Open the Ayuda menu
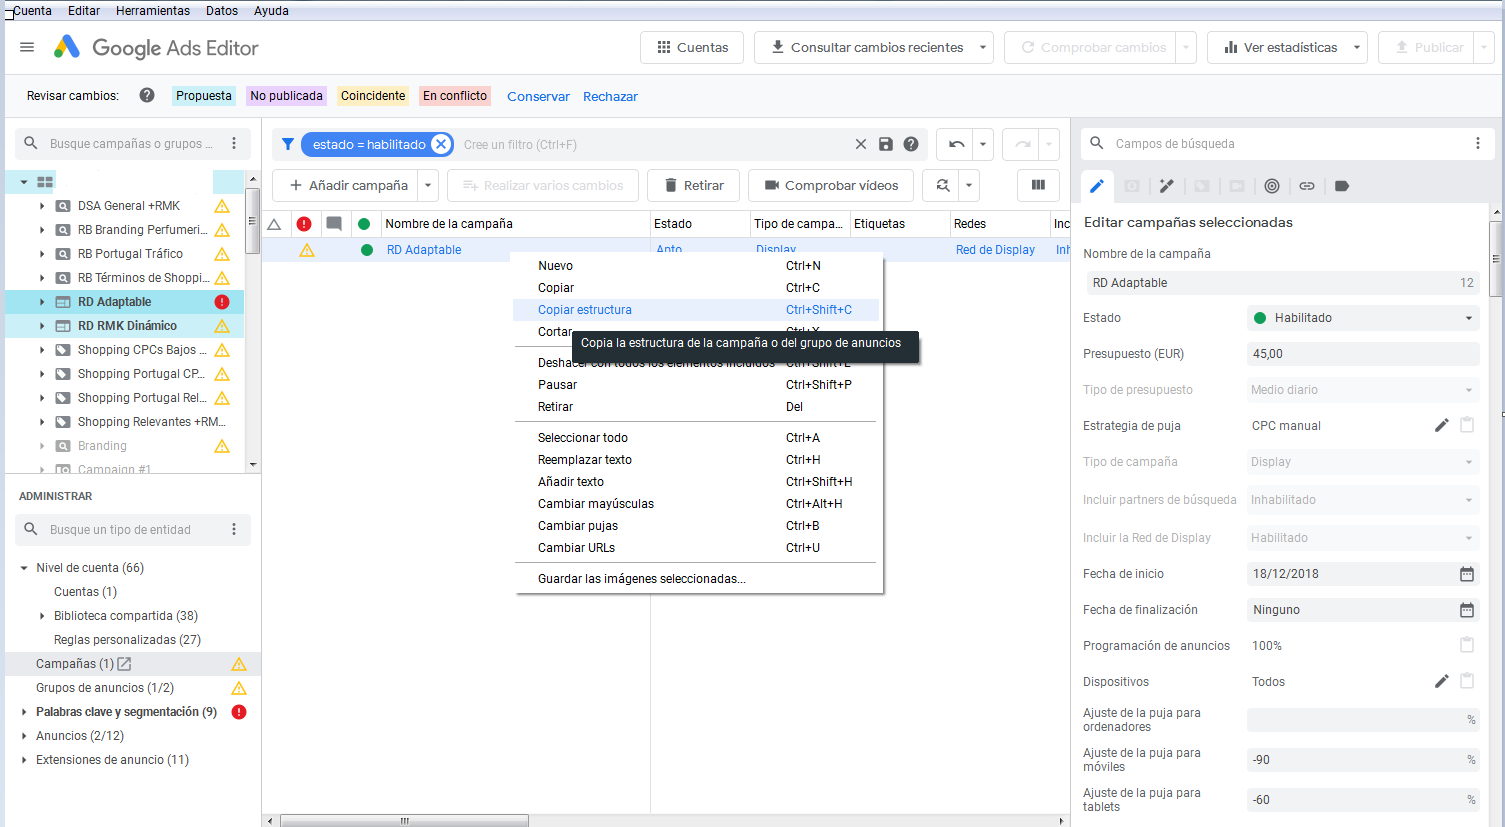Viewport: 1505px width, 827px height. 271,11
